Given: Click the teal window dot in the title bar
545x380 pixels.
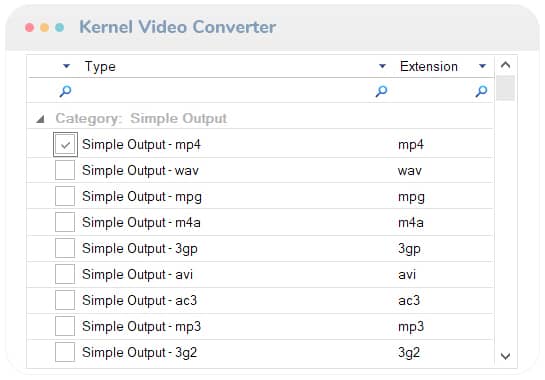Looking at the screenshot, I should click(59, 27).
